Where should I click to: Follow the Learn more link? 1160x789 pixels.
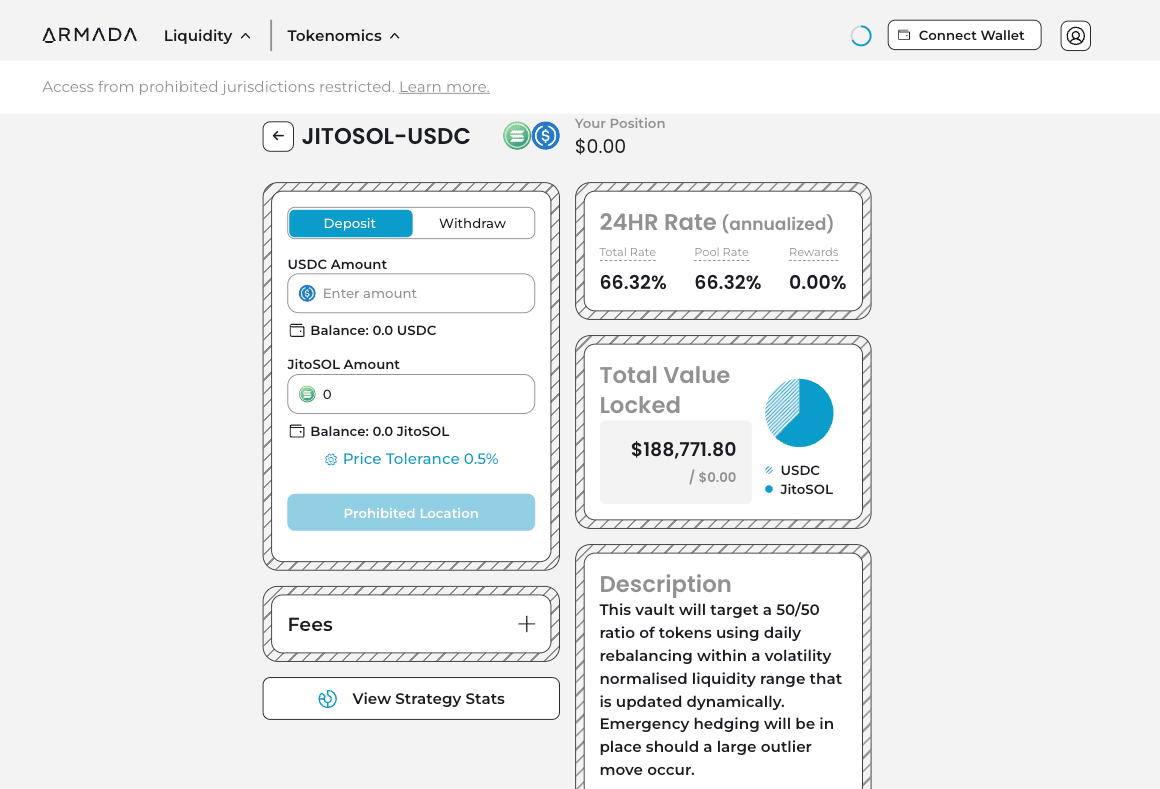[x=444, y=87]
